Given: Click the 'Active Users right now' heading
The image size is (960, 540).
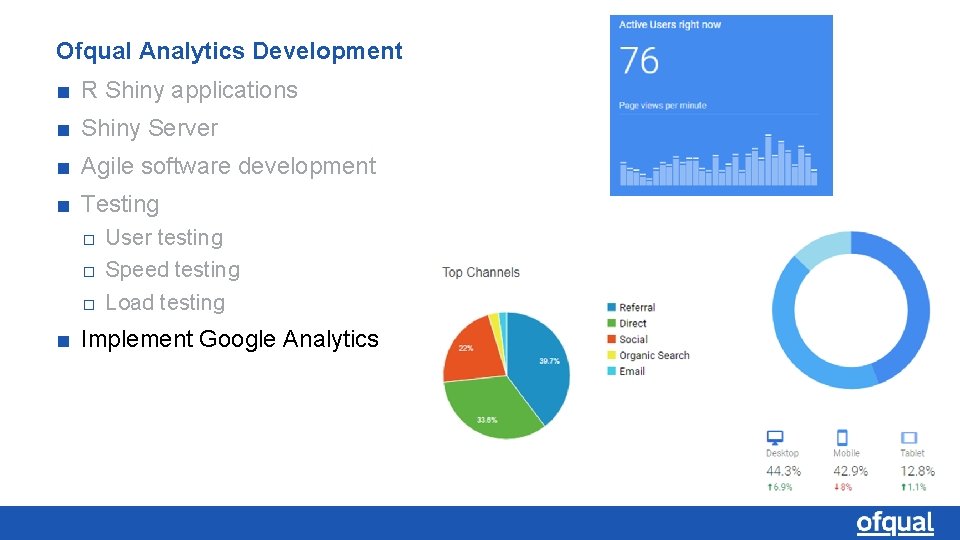Looking at the screenshot, I should point(670,24).
